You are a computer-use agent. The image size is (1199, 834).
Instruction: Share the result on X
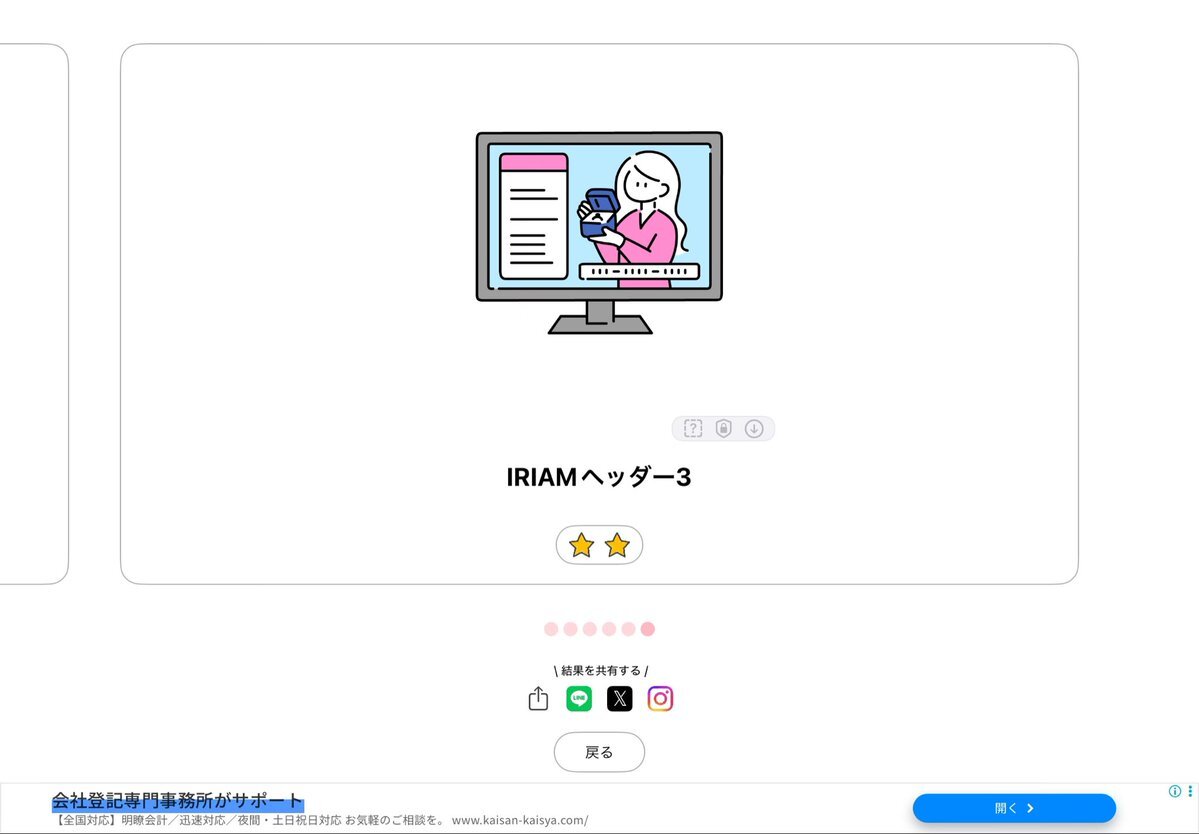tap(619, 698)
